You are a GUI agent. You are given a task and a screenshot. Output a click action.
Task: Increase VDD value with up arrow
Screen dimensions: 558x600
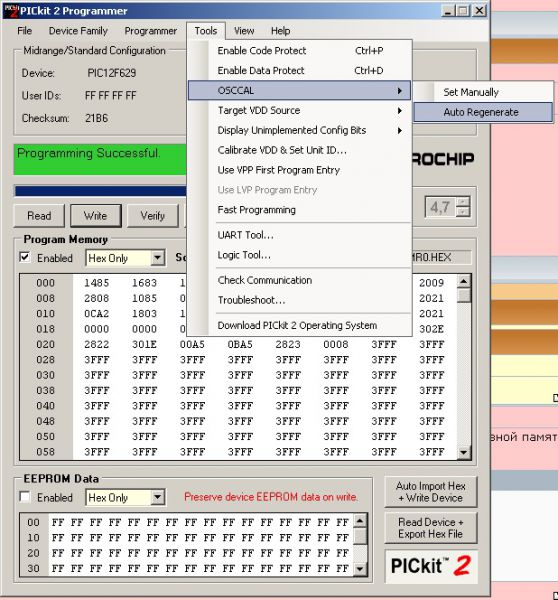coord(463,202)
